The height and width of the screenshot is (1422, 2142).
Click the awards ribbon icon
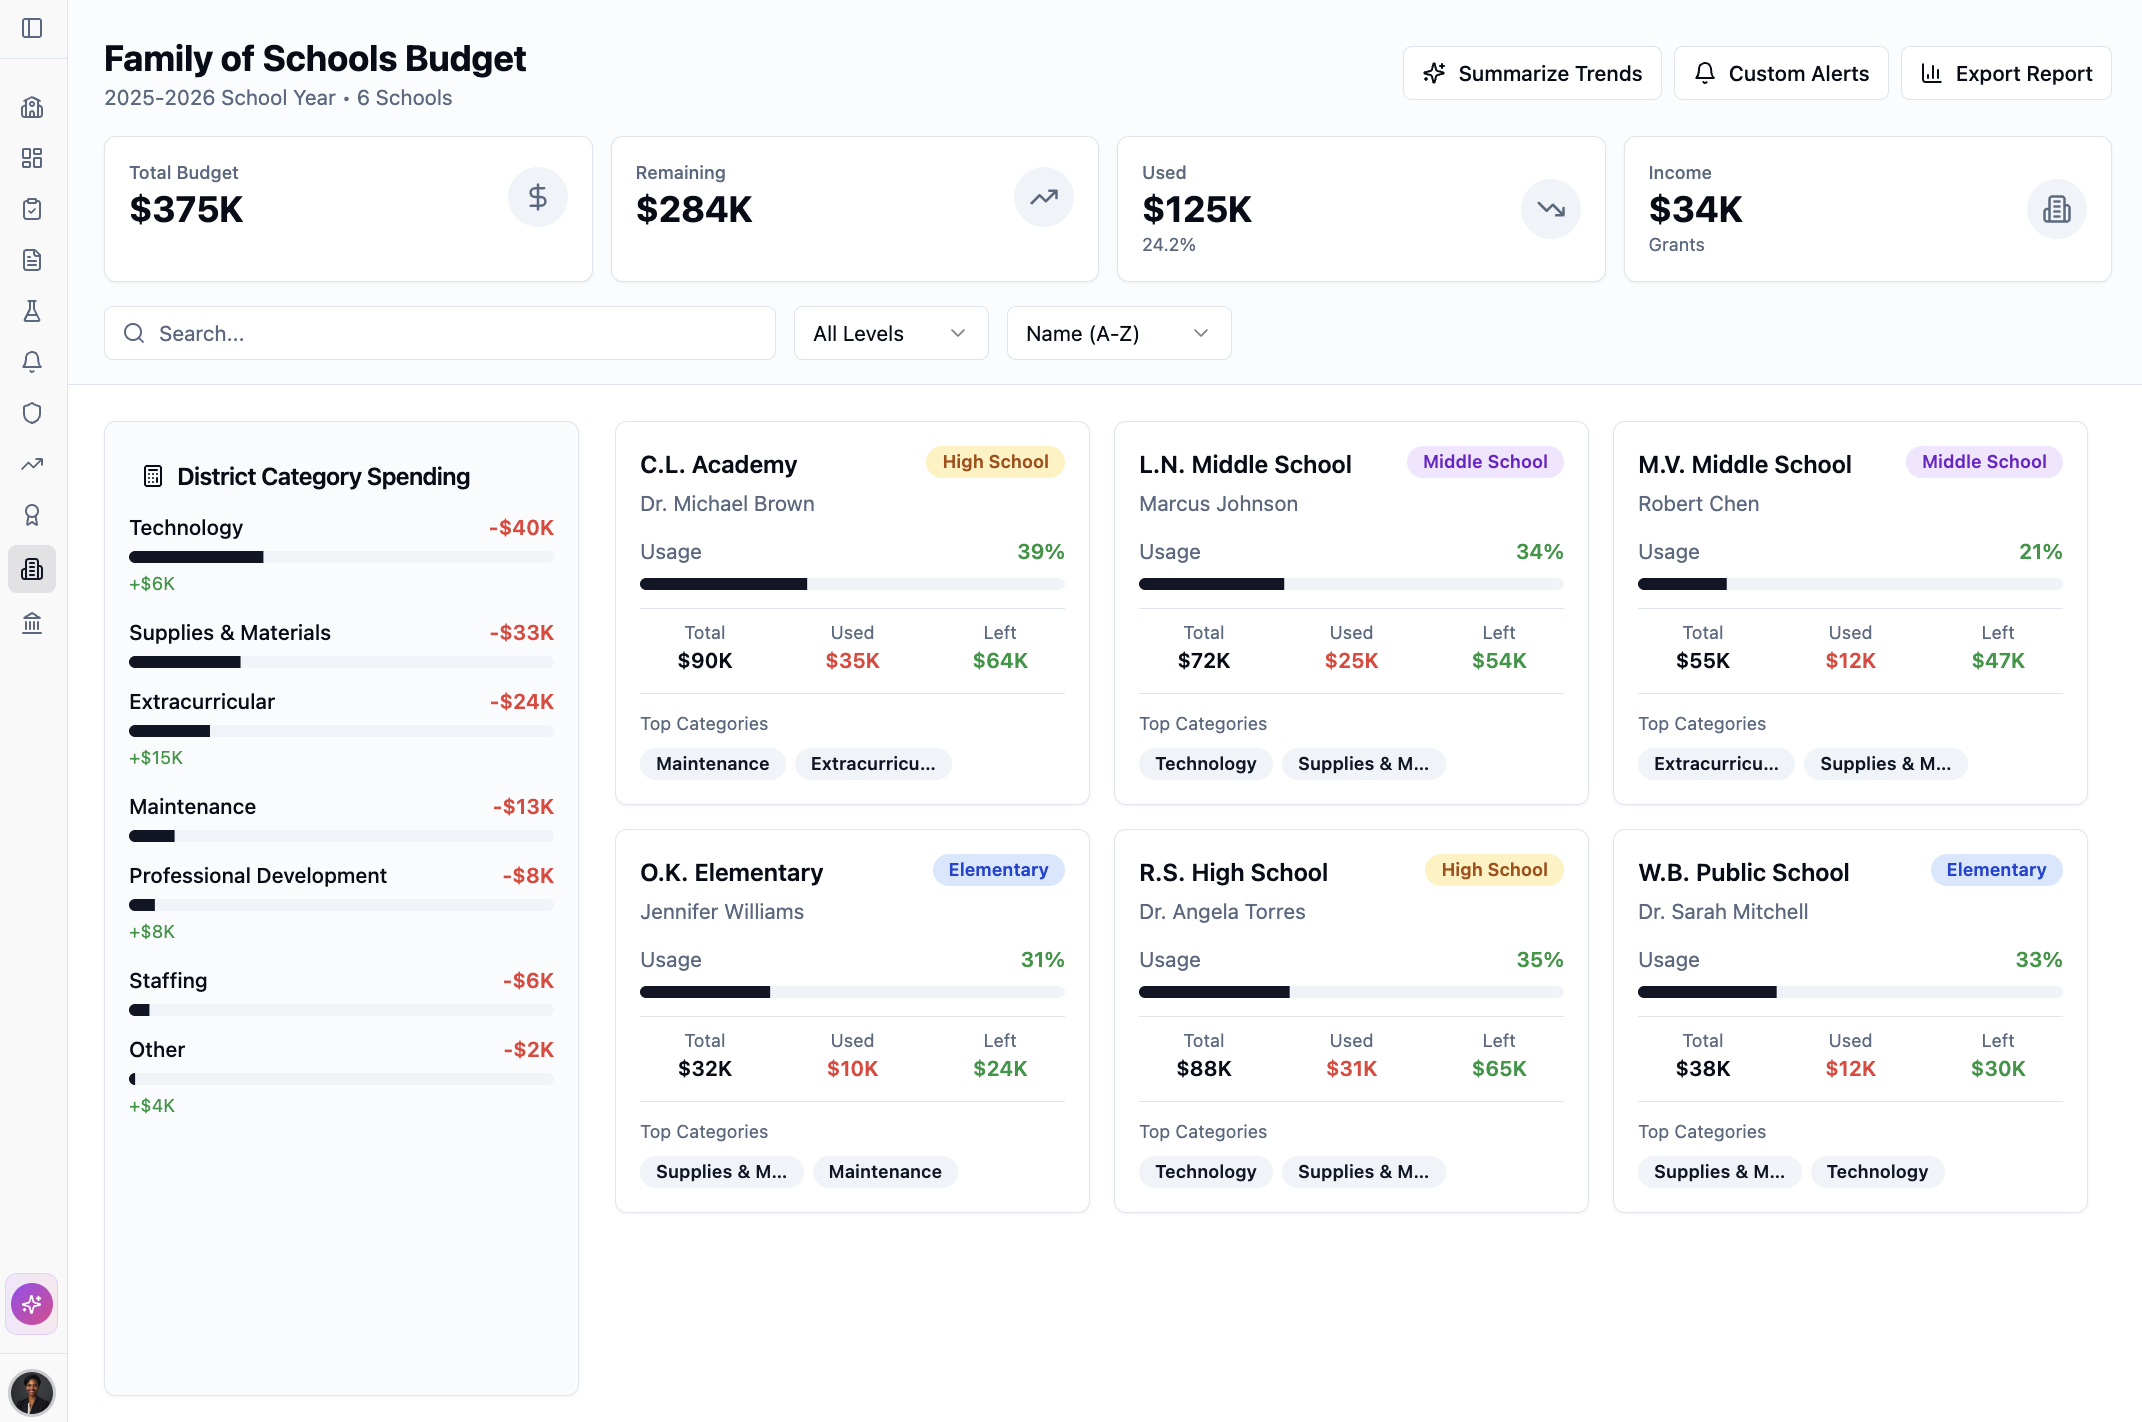[x=32, y=515]
